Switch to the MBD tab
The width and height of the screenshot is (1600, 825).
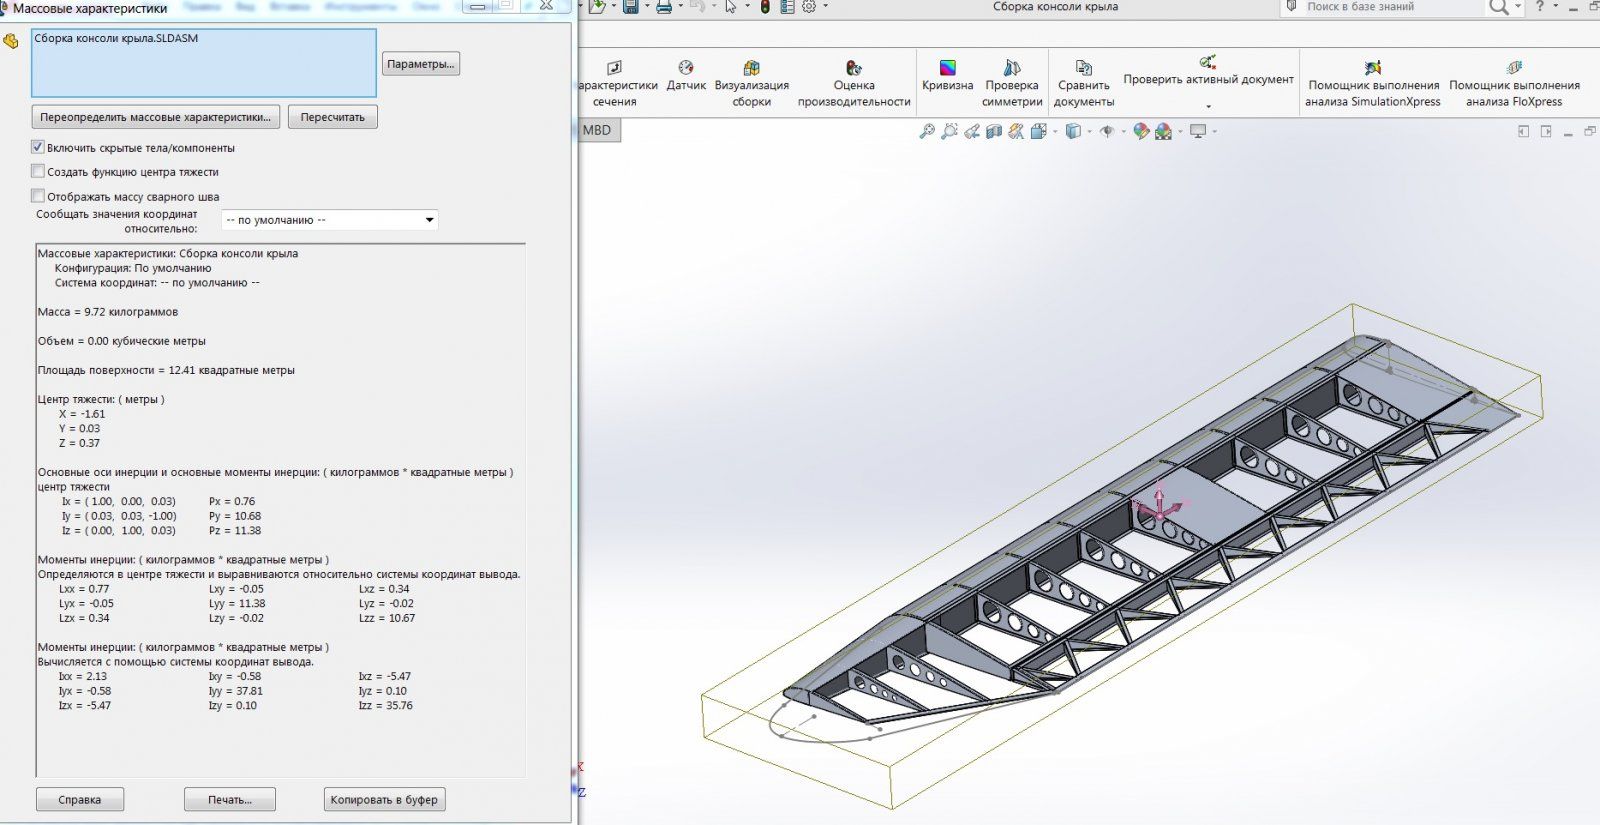[x=597, y=130]
